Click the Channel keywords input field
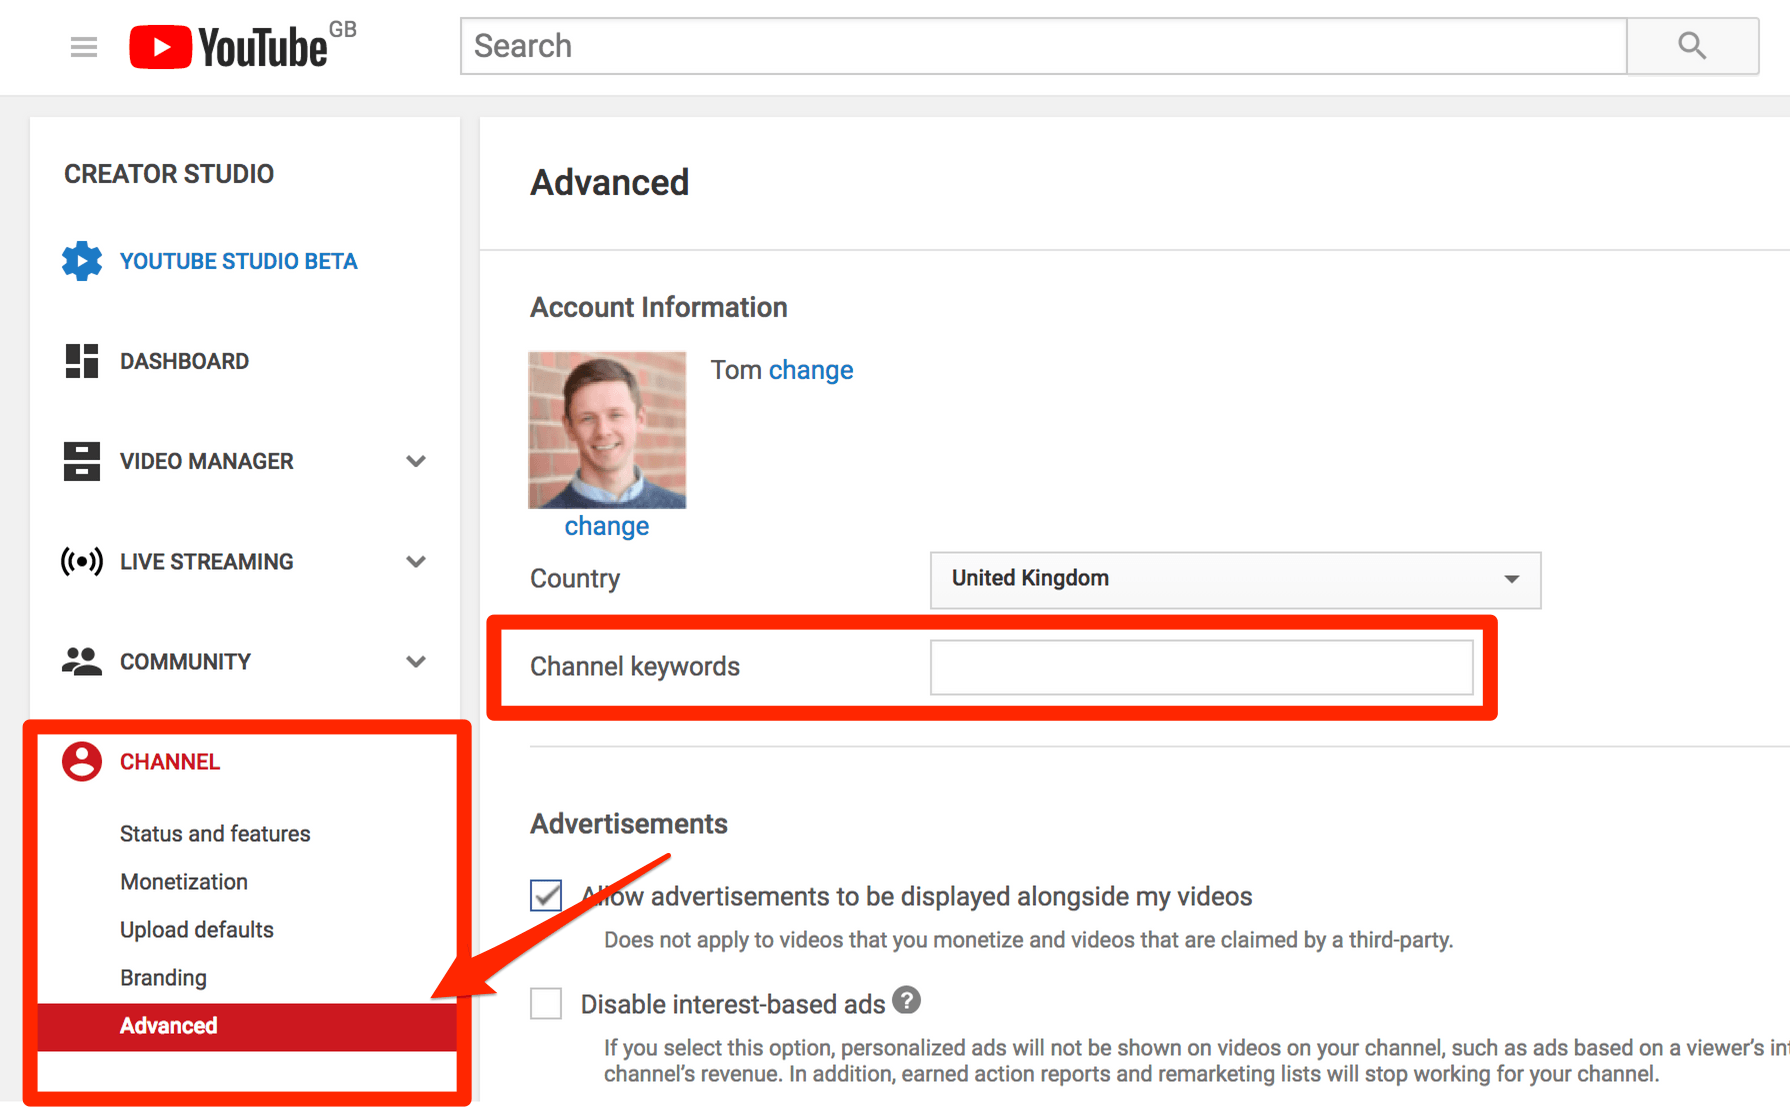 [1200, 667]
